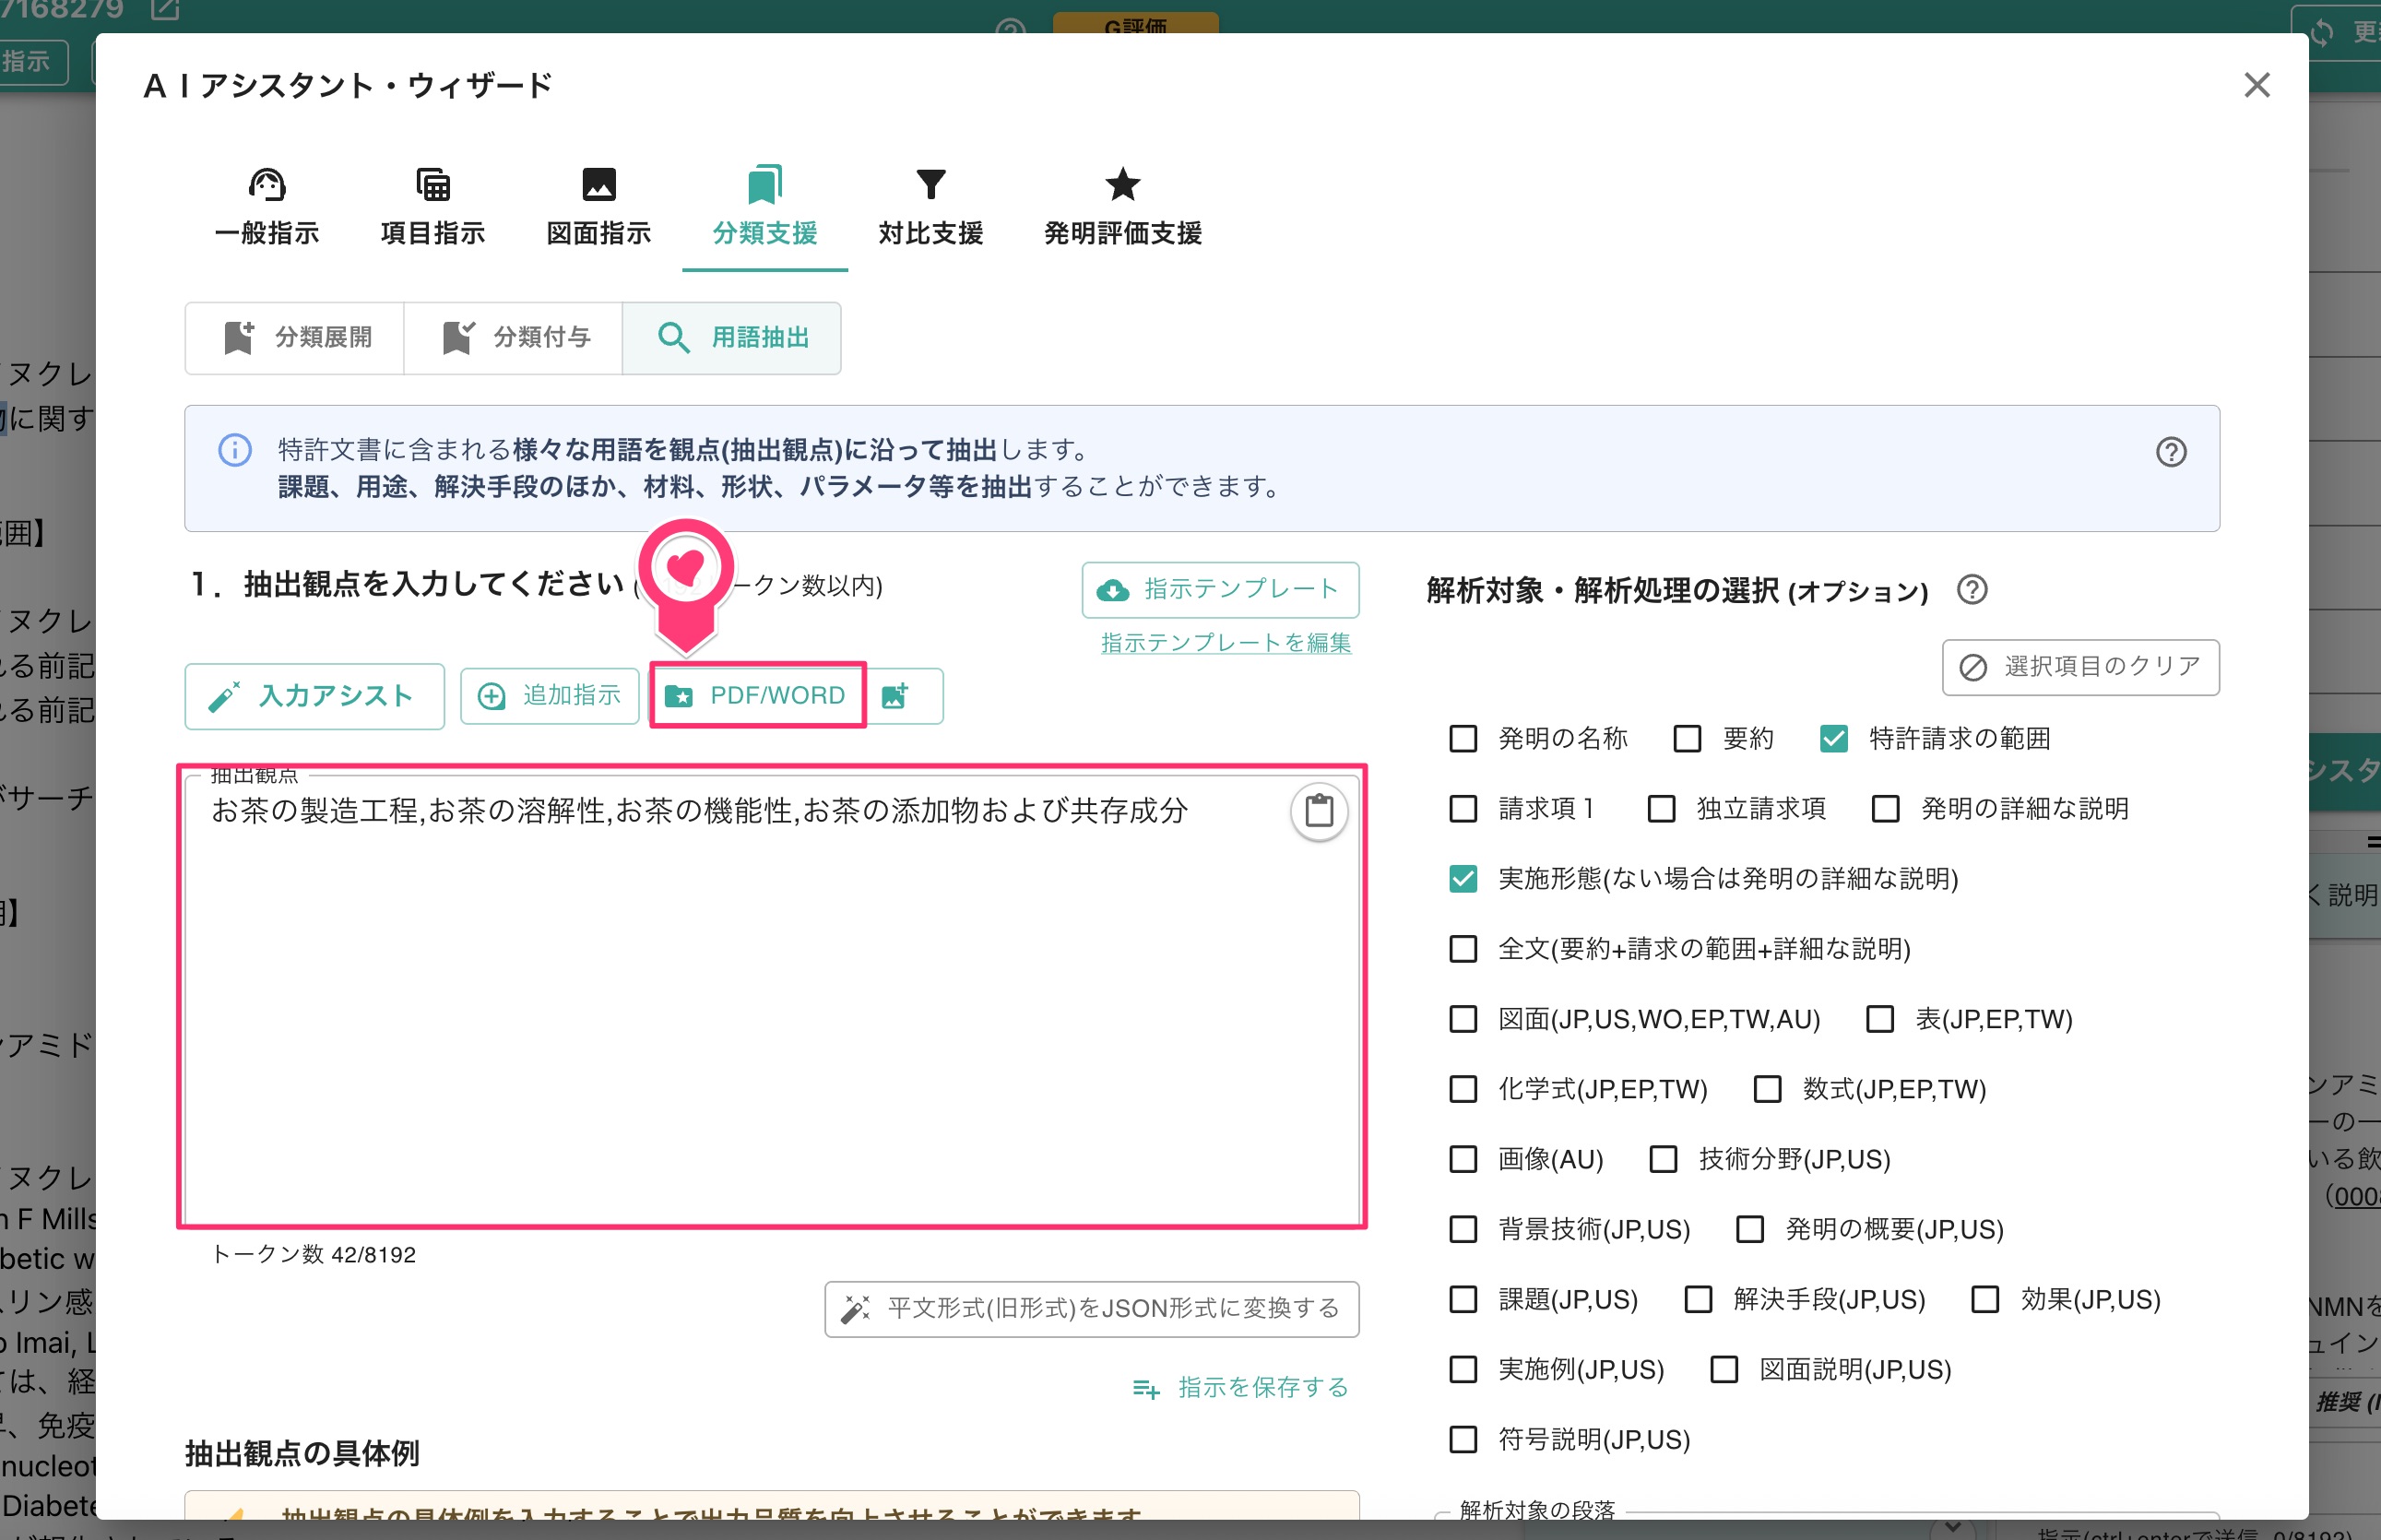This screenshot has height=1540, width=2381.
Task: Close the AIアシスタント・ウィザード dialog
Action: click(x=2257, y=85)
